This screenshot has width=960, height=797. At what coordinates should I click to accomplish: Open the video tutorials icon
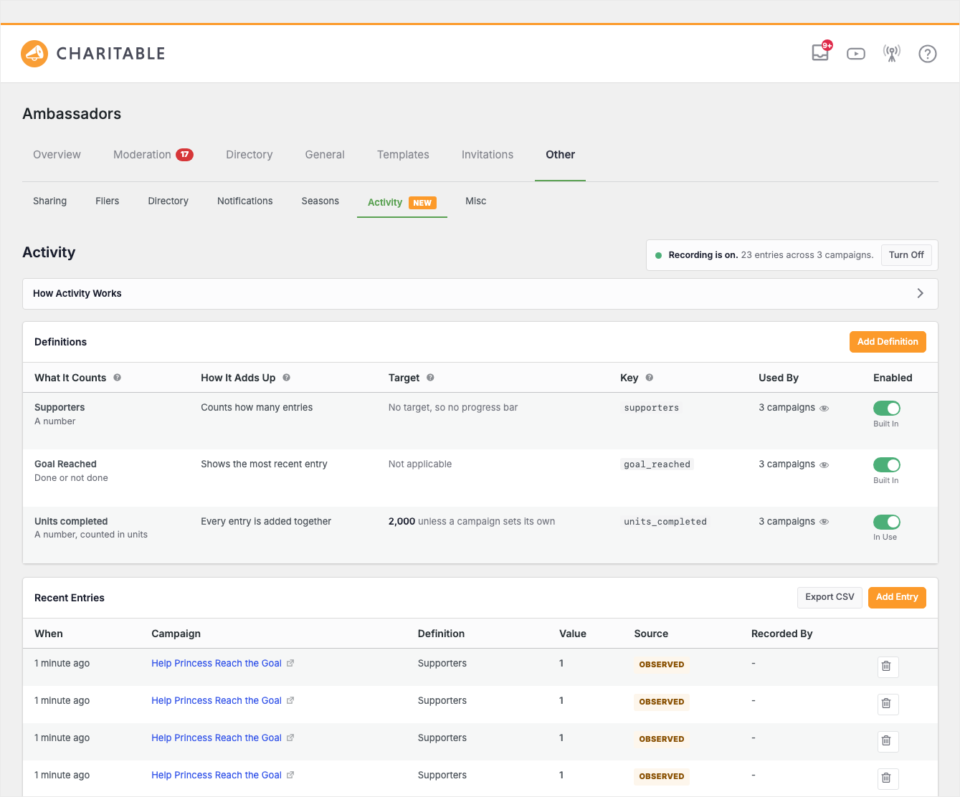point(855,54)
